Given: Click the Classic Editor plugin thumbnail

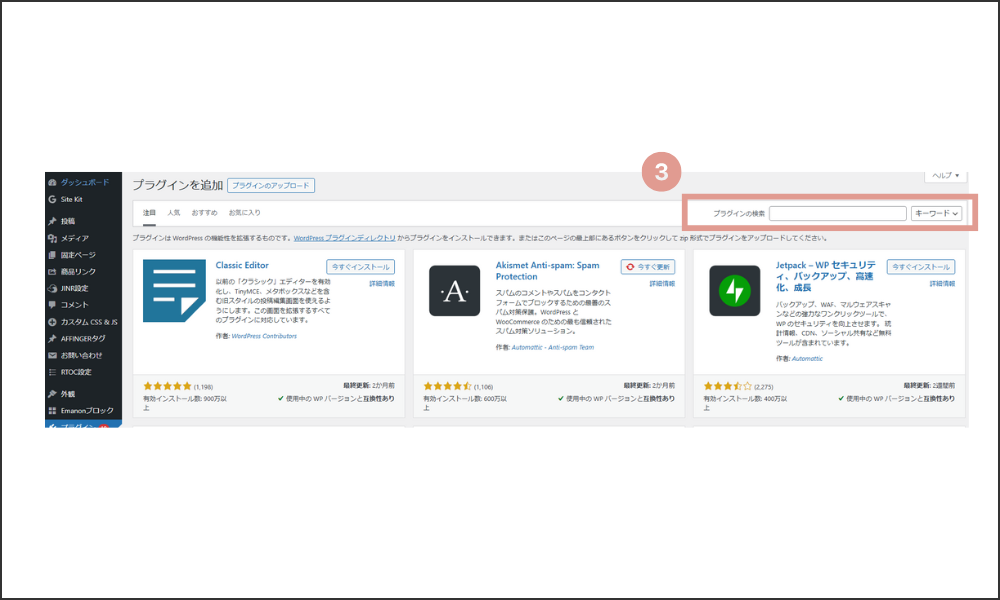Looking at the screenshot, I should tap(174, 291).
